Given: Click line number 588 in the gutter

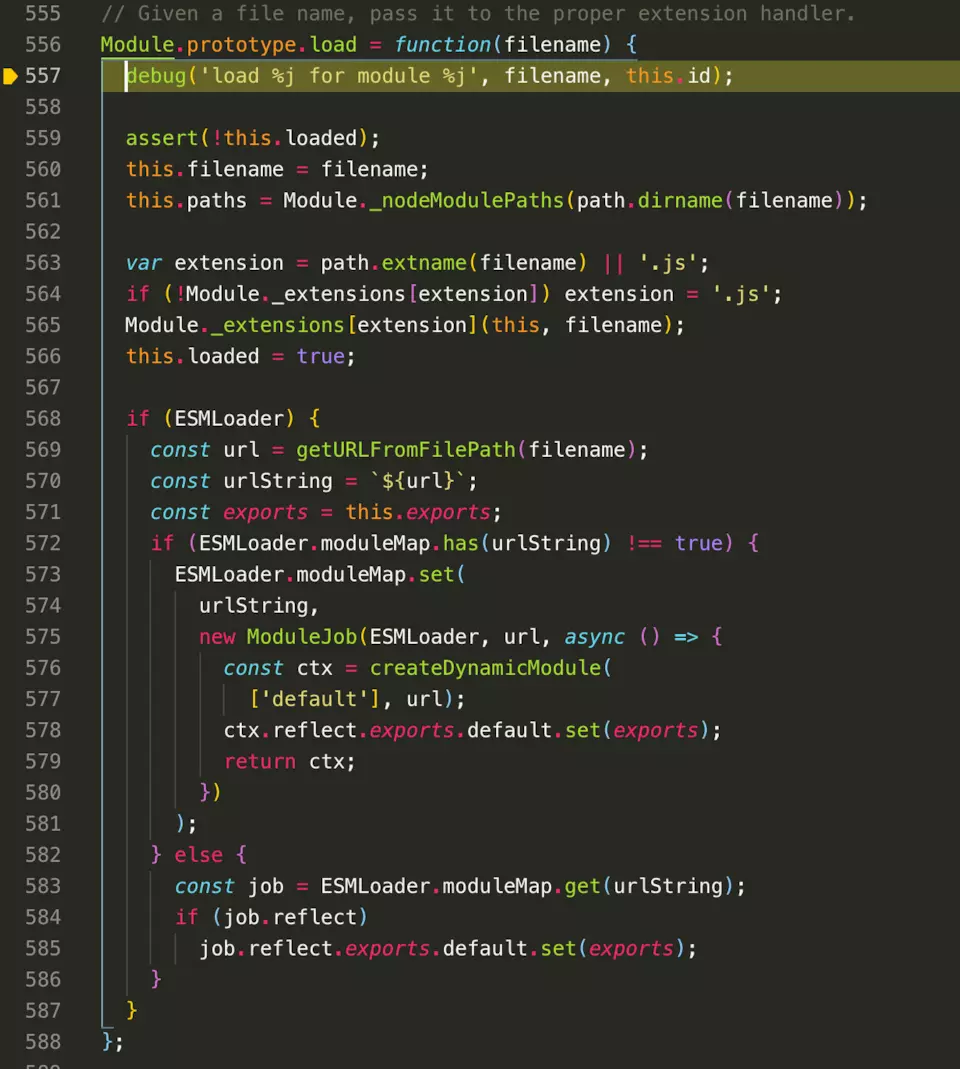Looking at the screenshot, I should point(43,1041).
